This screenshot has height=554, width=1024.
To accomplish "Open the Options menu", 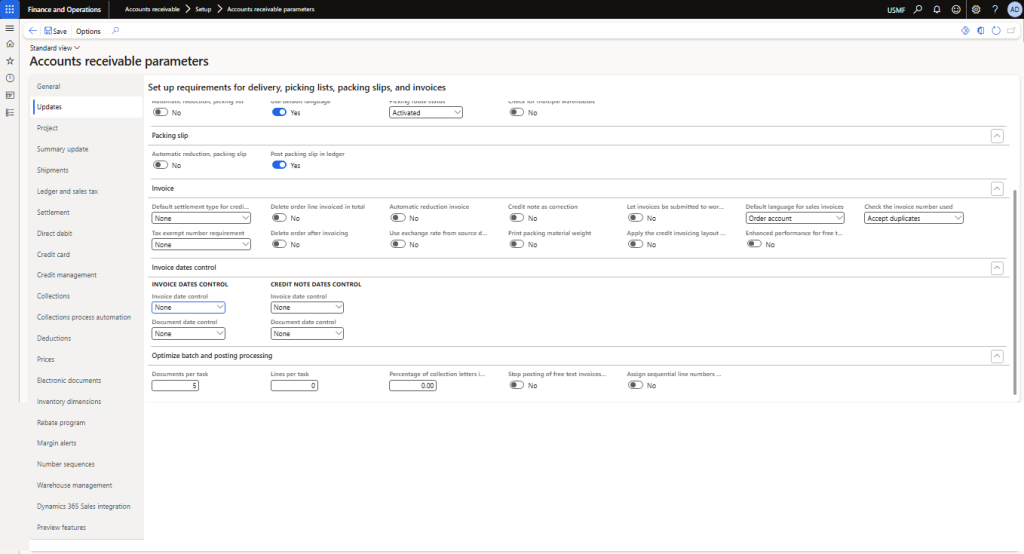I will (x=88, y=31).
